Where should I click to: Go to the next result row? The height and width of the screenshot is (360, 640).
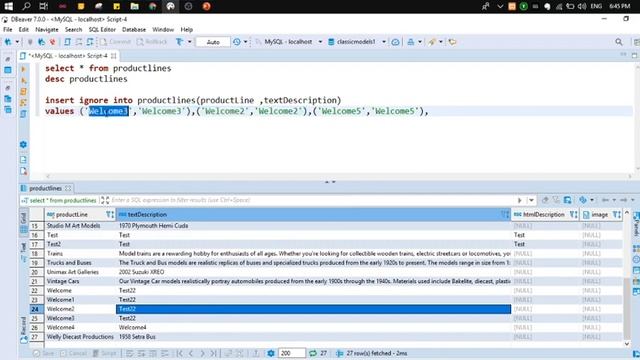[x=202, y=353]
